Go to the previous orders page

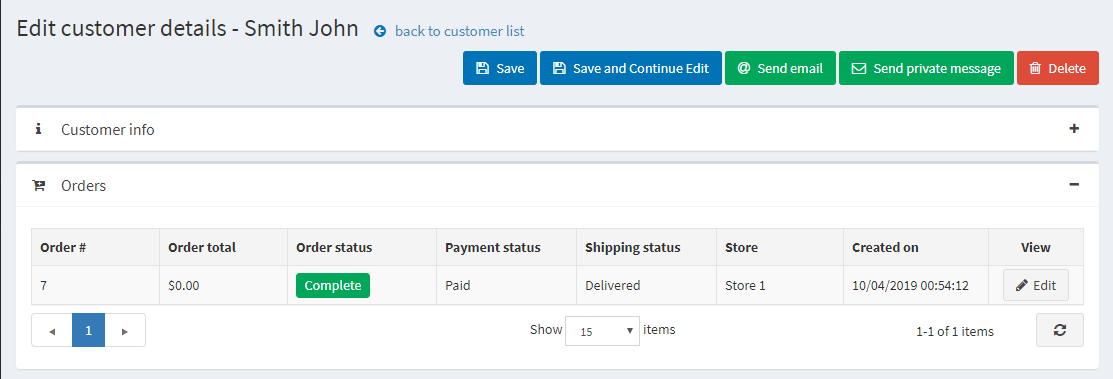click(52, 330)
